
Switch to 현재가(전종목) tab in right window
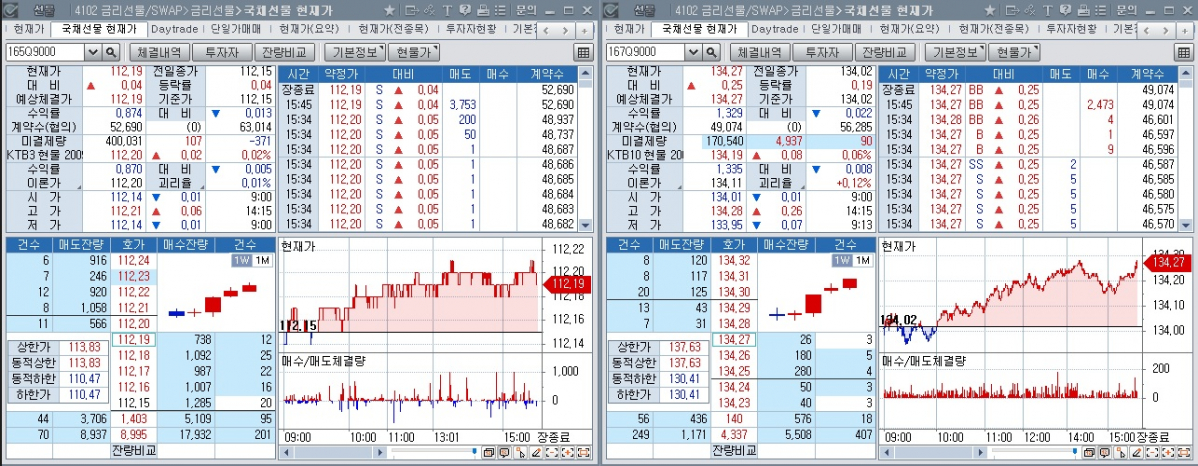pyautogui.click(x=994, y=29)
